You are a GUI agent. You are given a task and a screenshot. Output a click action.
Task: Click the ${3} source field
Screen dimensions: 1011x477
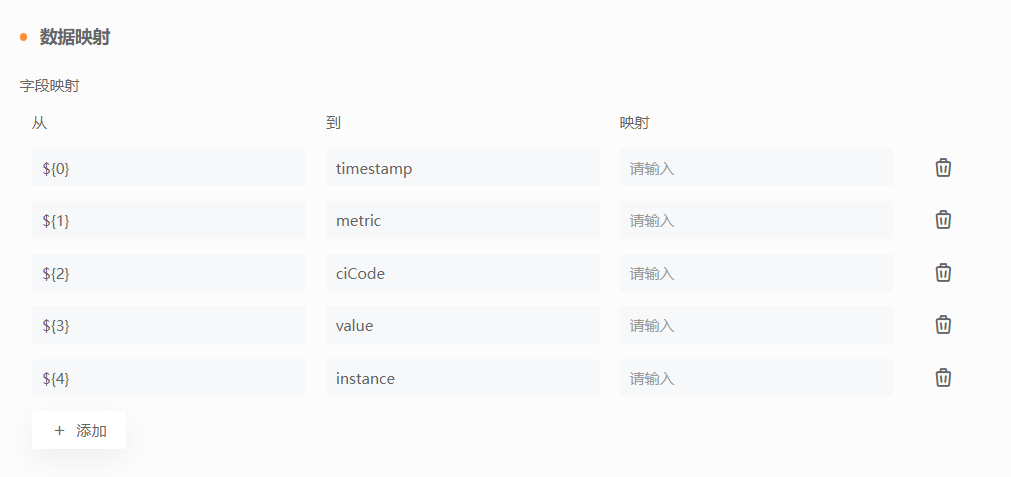pos(169,326)
